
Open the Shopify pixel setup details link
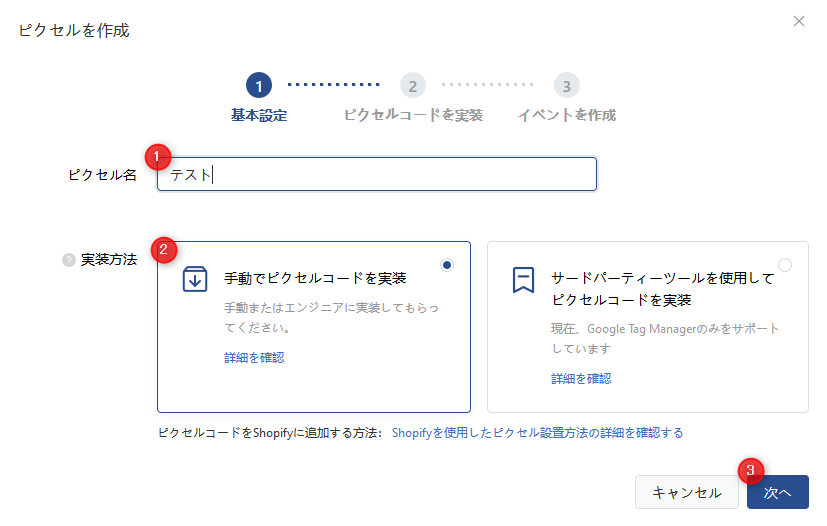(537, 433)
